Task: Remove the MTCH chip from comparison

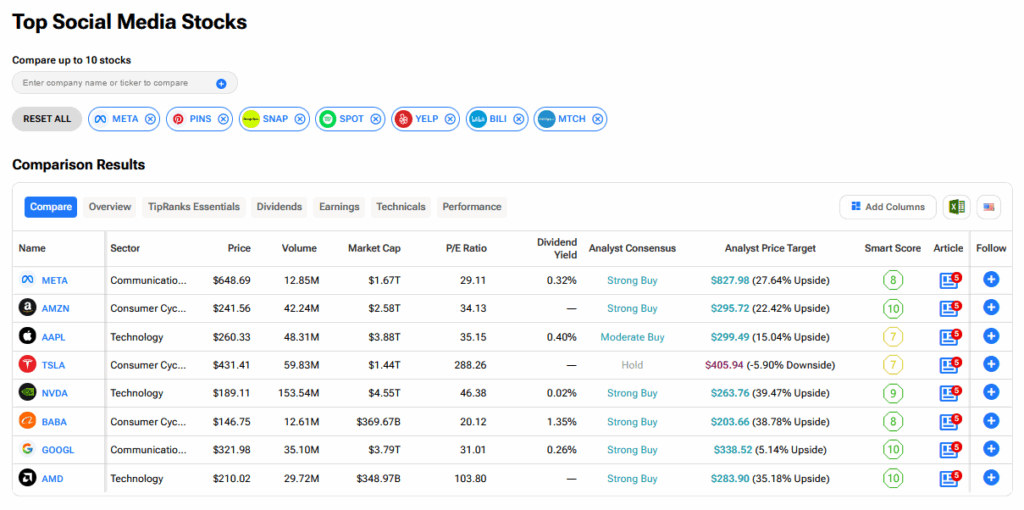Action: [x=598, y=119]
